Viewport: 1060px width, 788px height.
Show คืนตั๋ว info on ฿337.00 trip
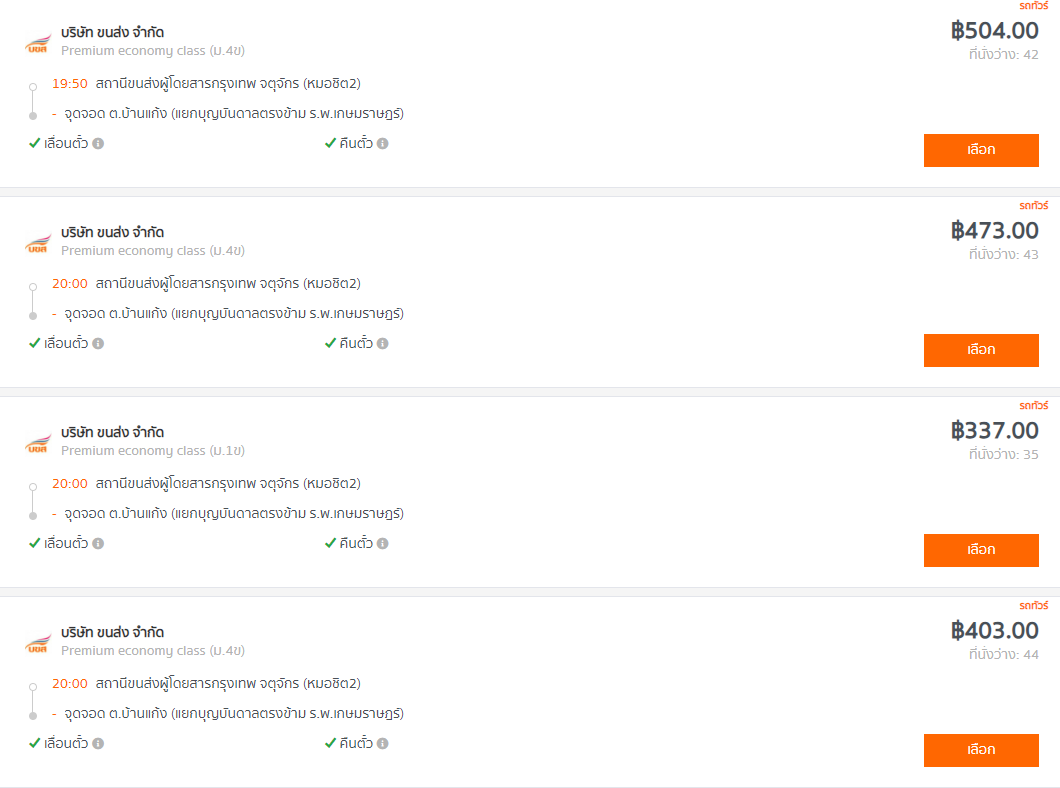383,543
